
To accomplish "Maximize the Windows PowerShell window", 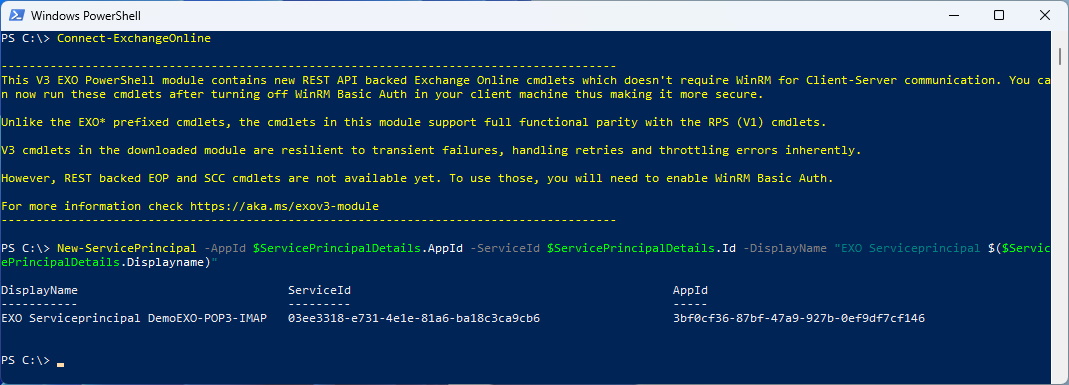I will (998, 15).
